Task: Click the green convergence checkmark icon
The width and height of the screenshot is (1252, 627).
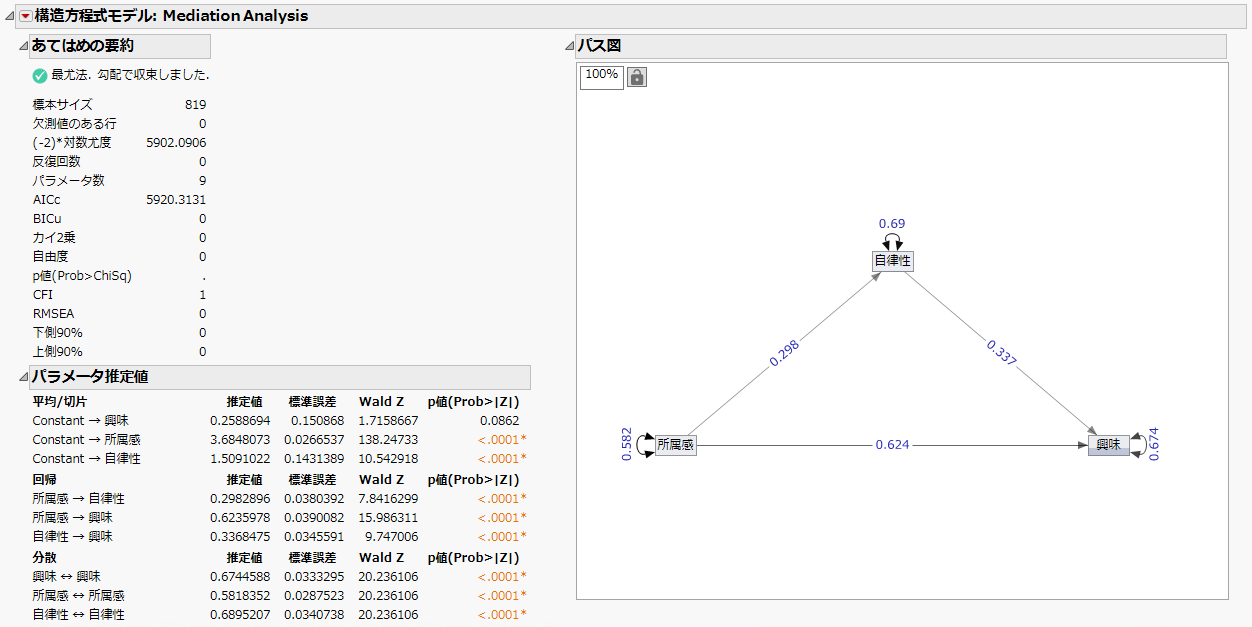Action: [x=40, y=75]
